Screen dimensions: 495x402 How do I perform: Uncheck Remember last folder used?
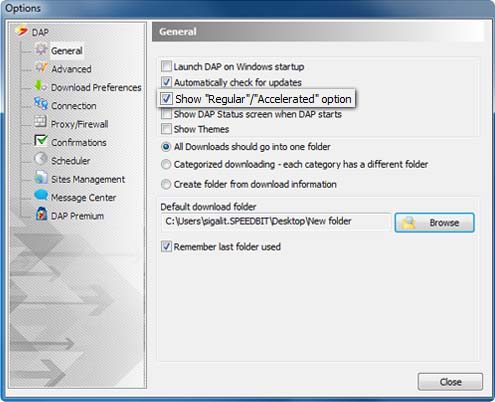166,247
